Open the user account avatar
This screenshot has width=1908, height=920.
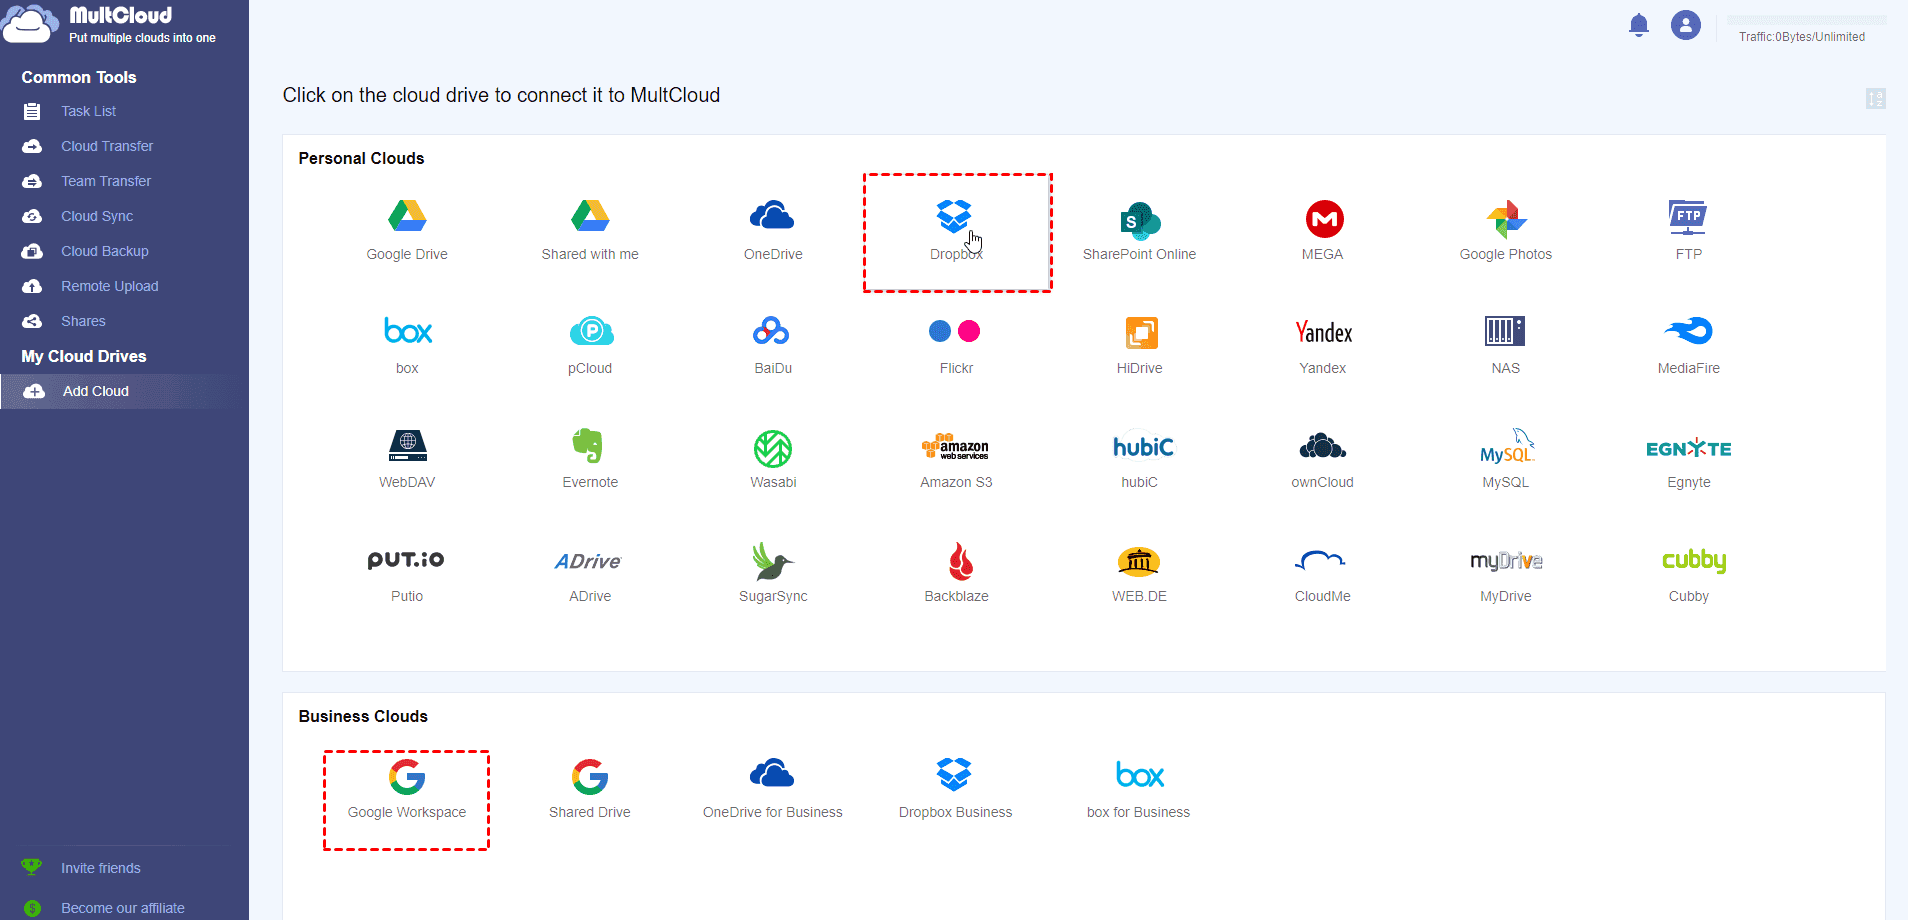[1685, 25]
